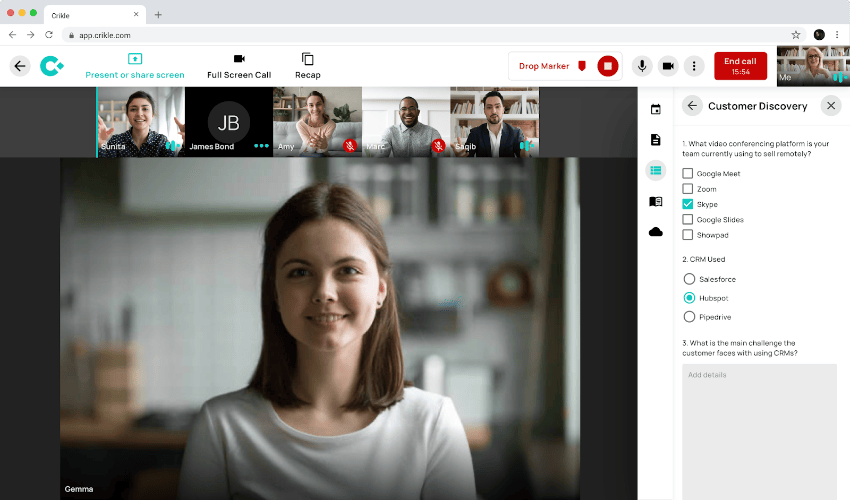Open the book icon in sidebar
850x500 pixels.
(x=656, y=201)
